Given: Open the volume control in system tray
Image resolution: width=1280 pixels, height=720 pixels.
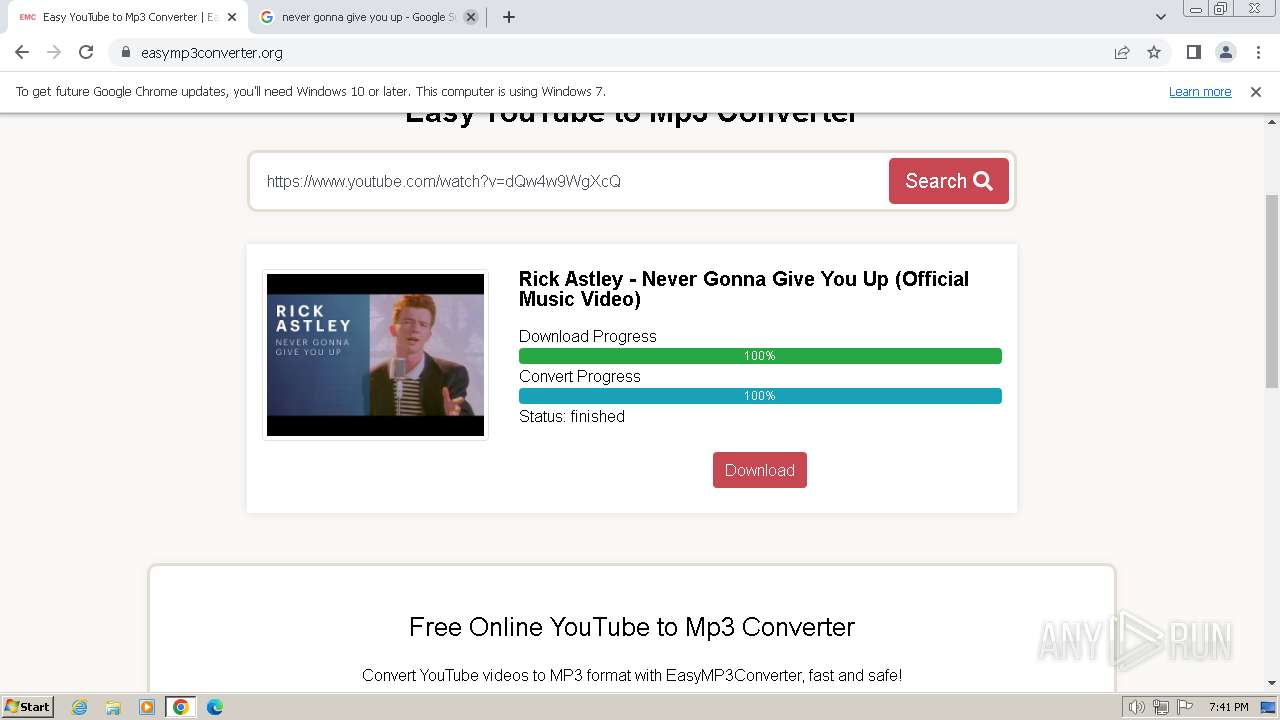Looking at the screenshot, I should point(1137,707).
